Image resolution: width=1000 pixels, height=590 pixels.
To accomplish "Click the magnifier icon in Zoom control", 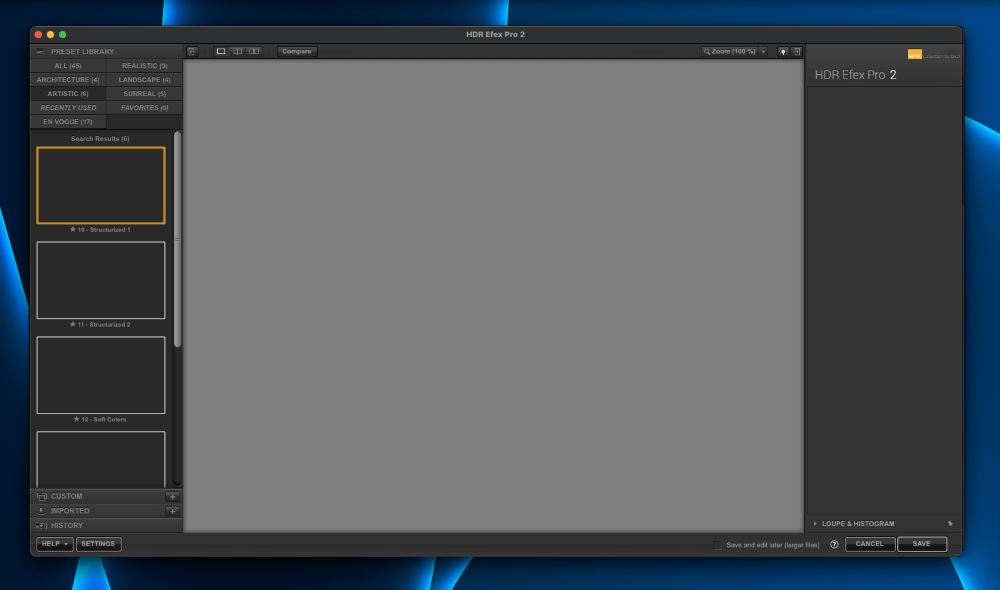I will [707, 52].
